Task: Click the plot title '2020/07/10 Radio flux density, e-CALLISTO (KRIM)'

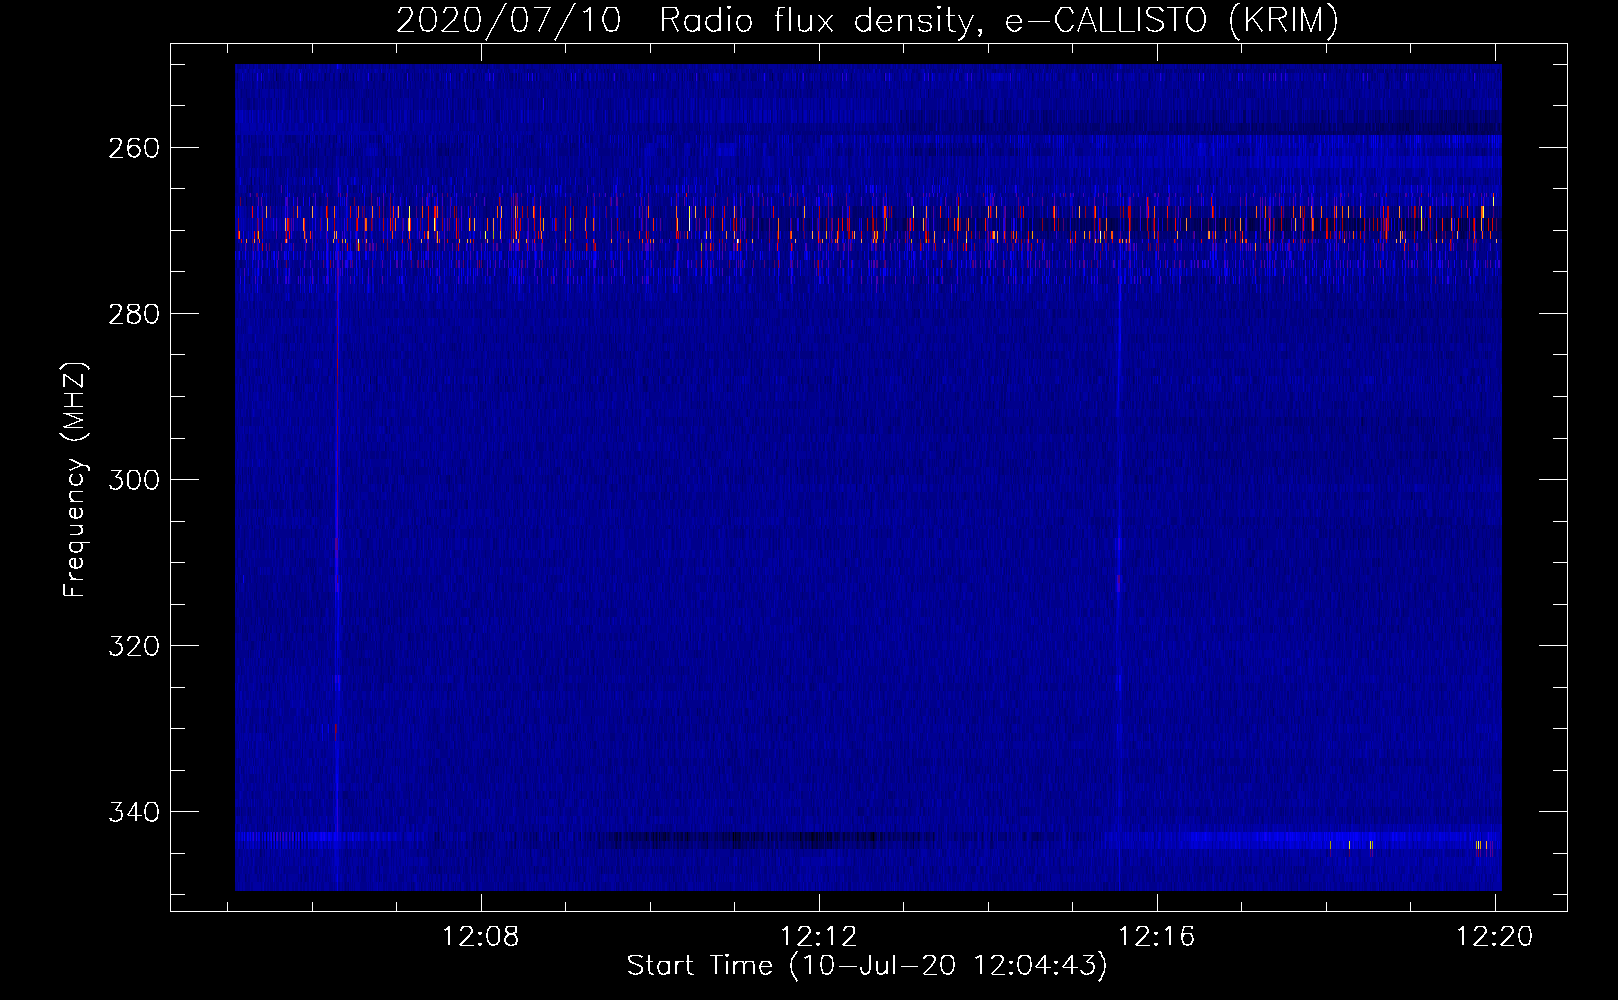Action: [867, 20]
